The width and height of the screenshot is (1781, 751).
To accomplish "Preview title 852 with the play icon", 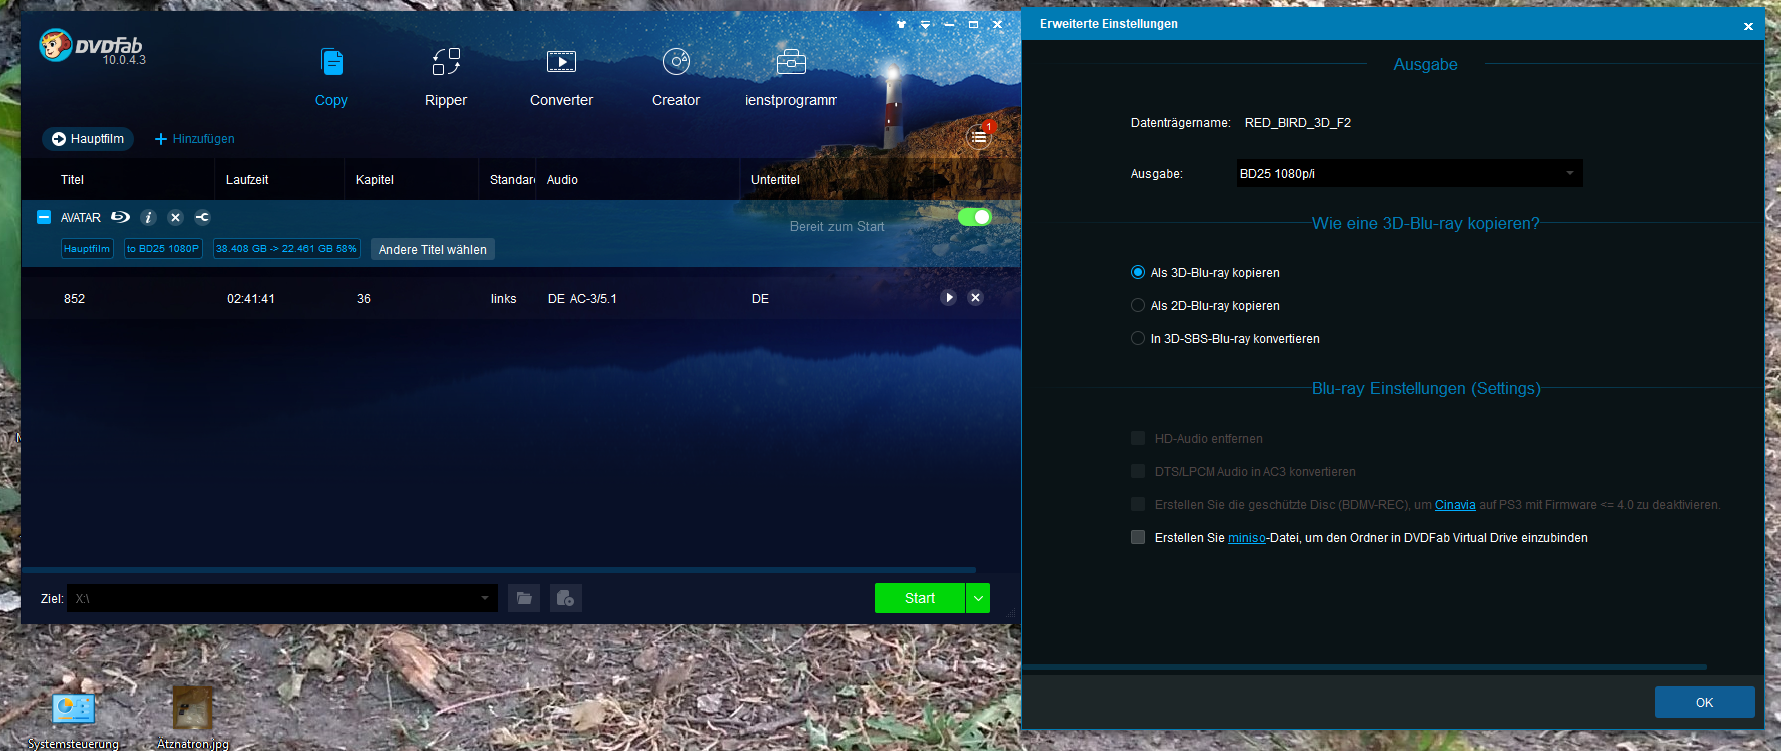I will (x=948, y=298).
